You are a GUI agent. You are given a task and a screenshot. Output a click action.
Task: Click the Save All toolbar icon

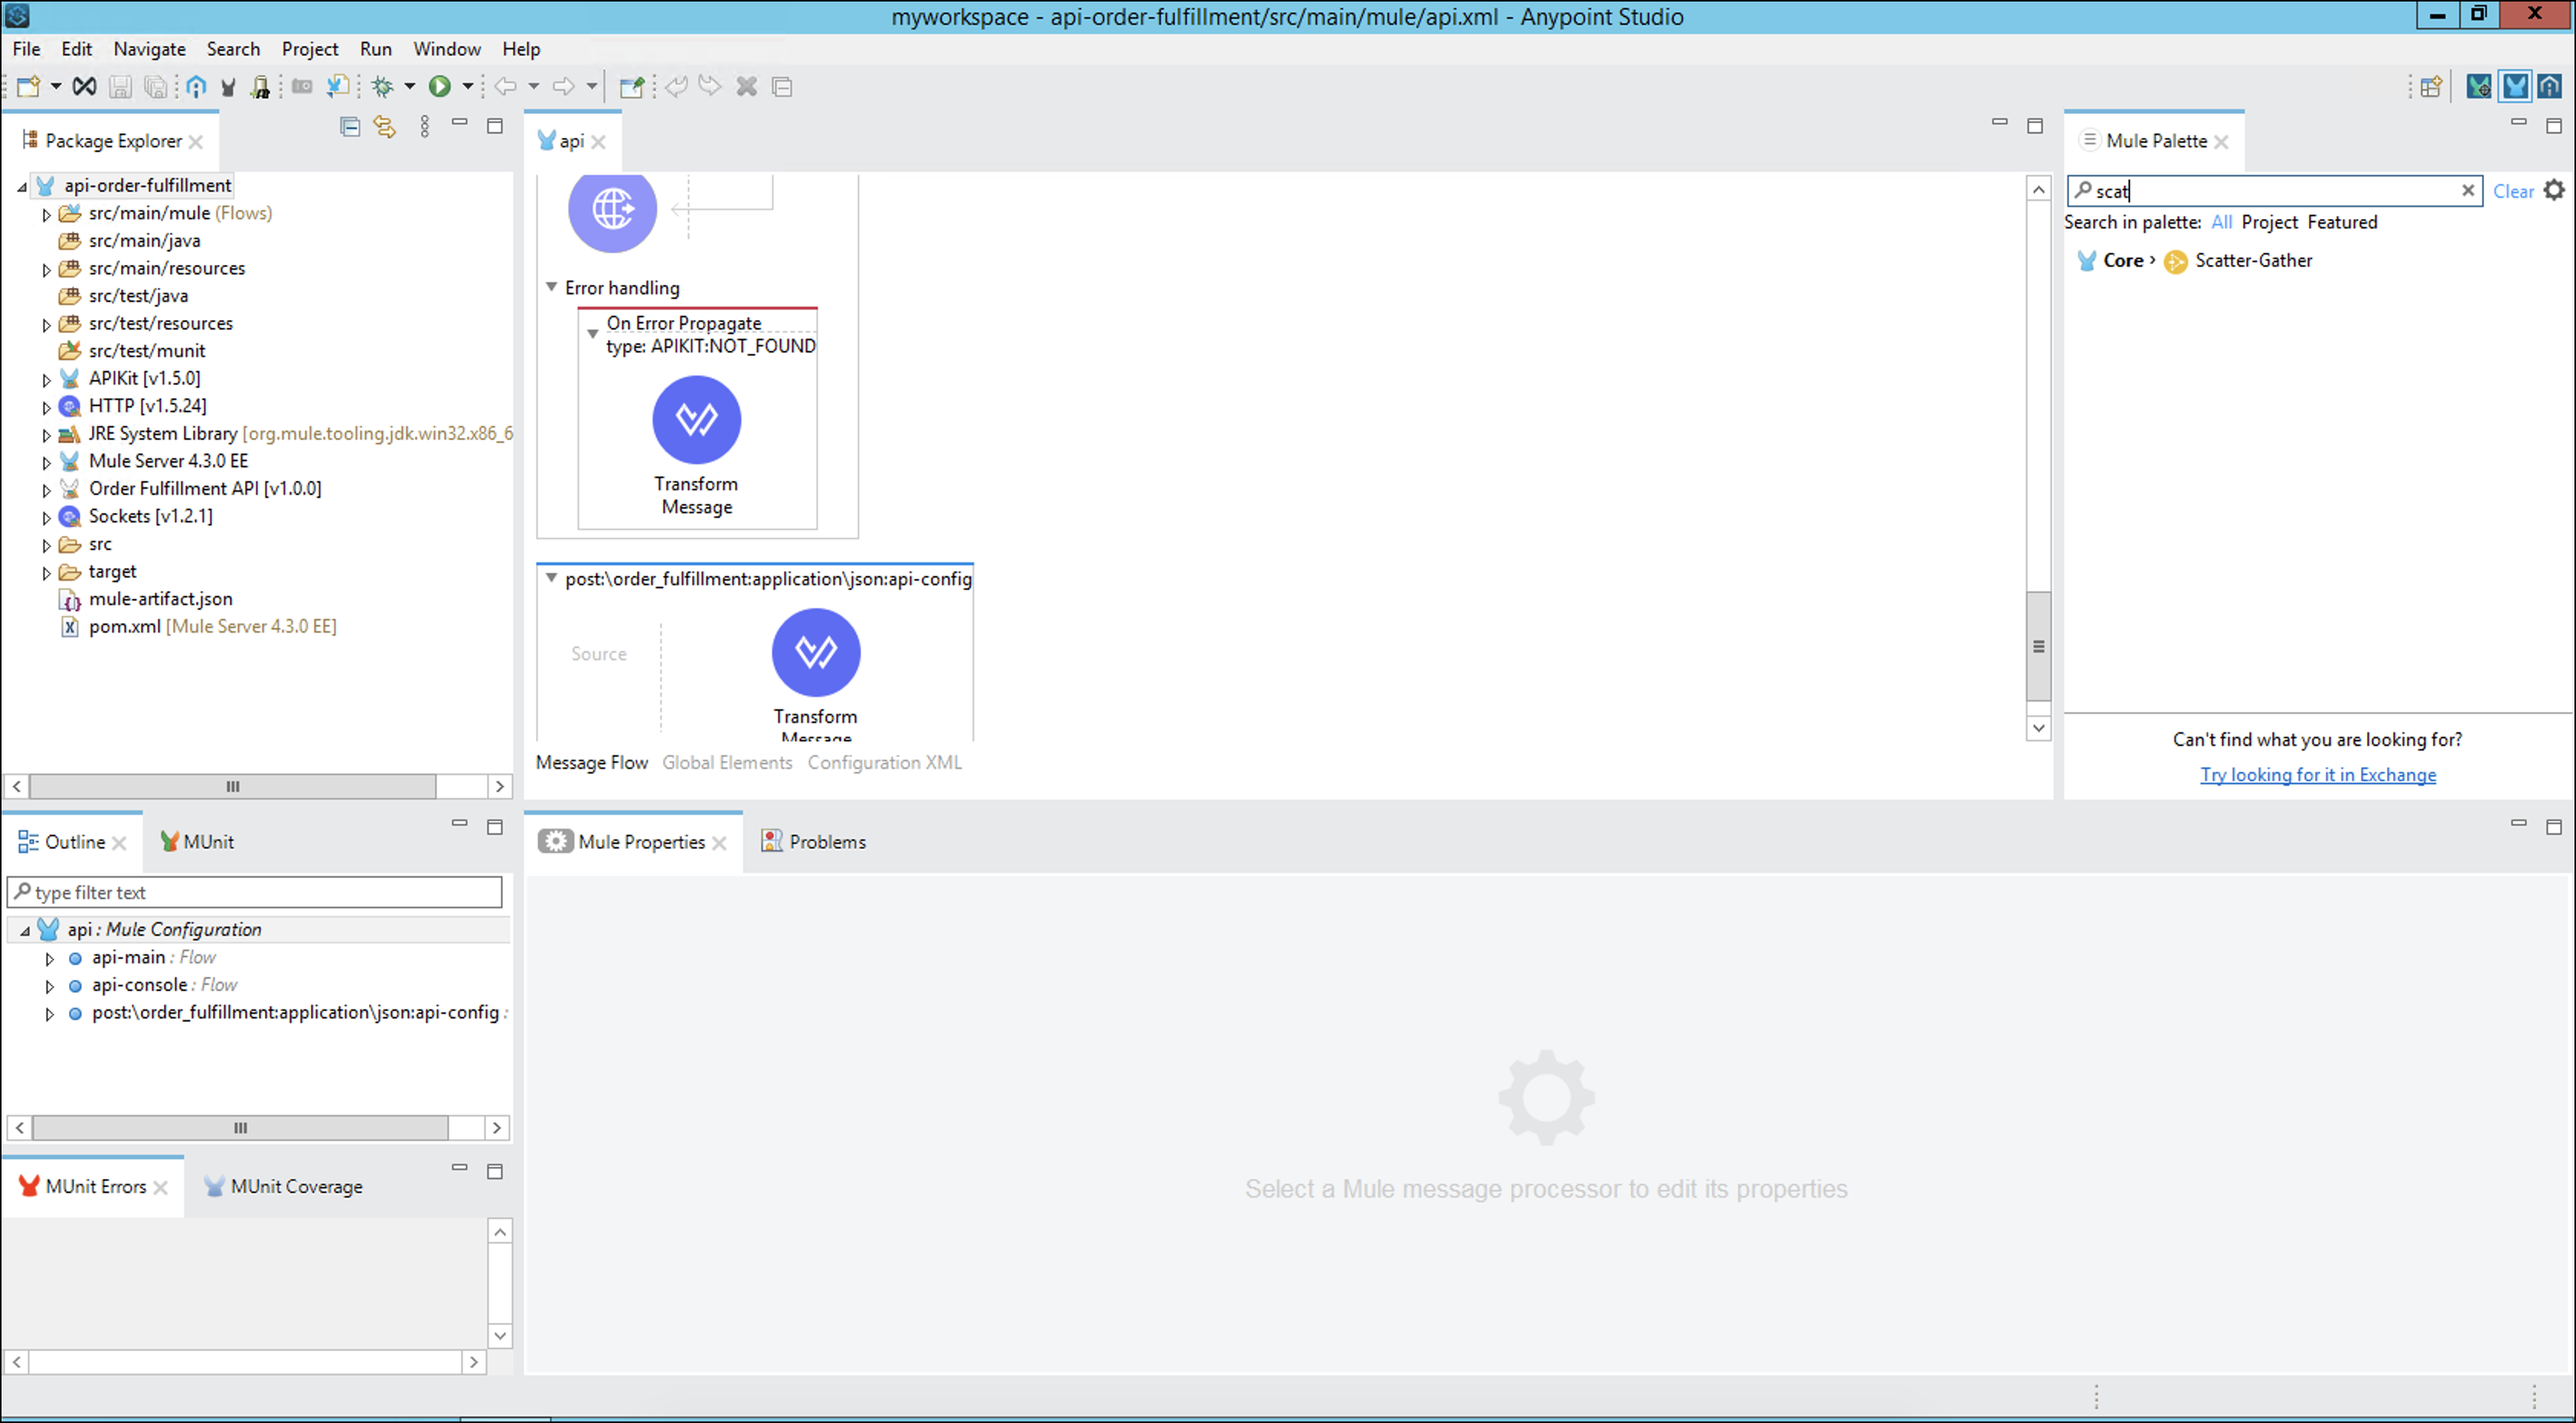pos(156,87)
